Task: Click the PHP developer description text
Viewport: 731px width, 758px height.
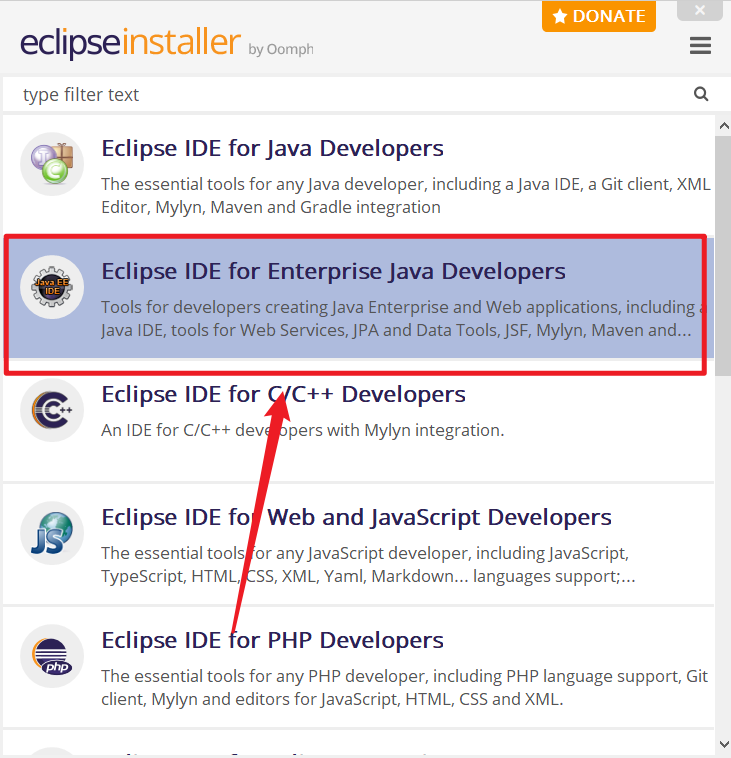Action: point(404,687)
